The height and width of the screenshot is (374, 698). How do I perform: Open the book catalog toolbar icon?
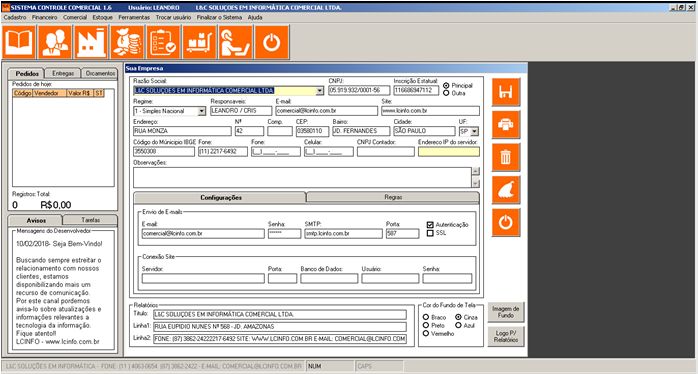[19, 42]
